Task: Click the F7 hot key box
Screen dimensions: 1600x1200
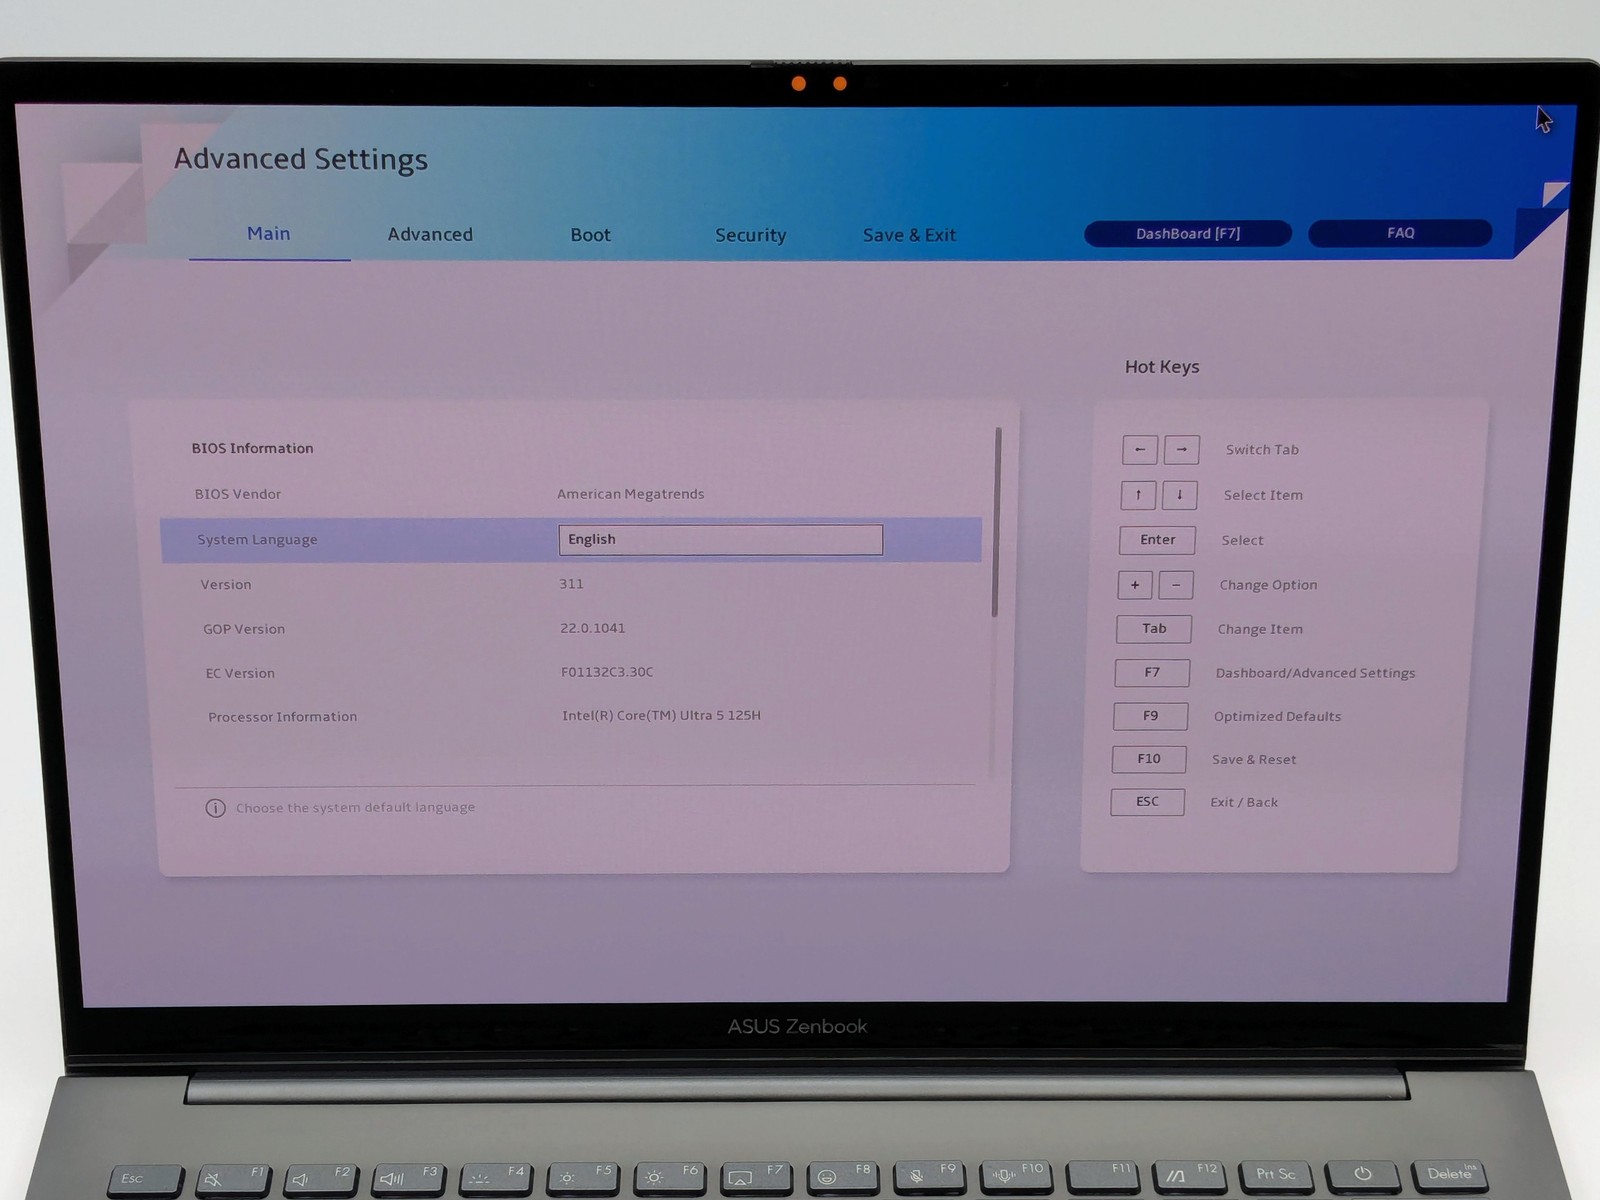Action: [x=1152, y=673]
